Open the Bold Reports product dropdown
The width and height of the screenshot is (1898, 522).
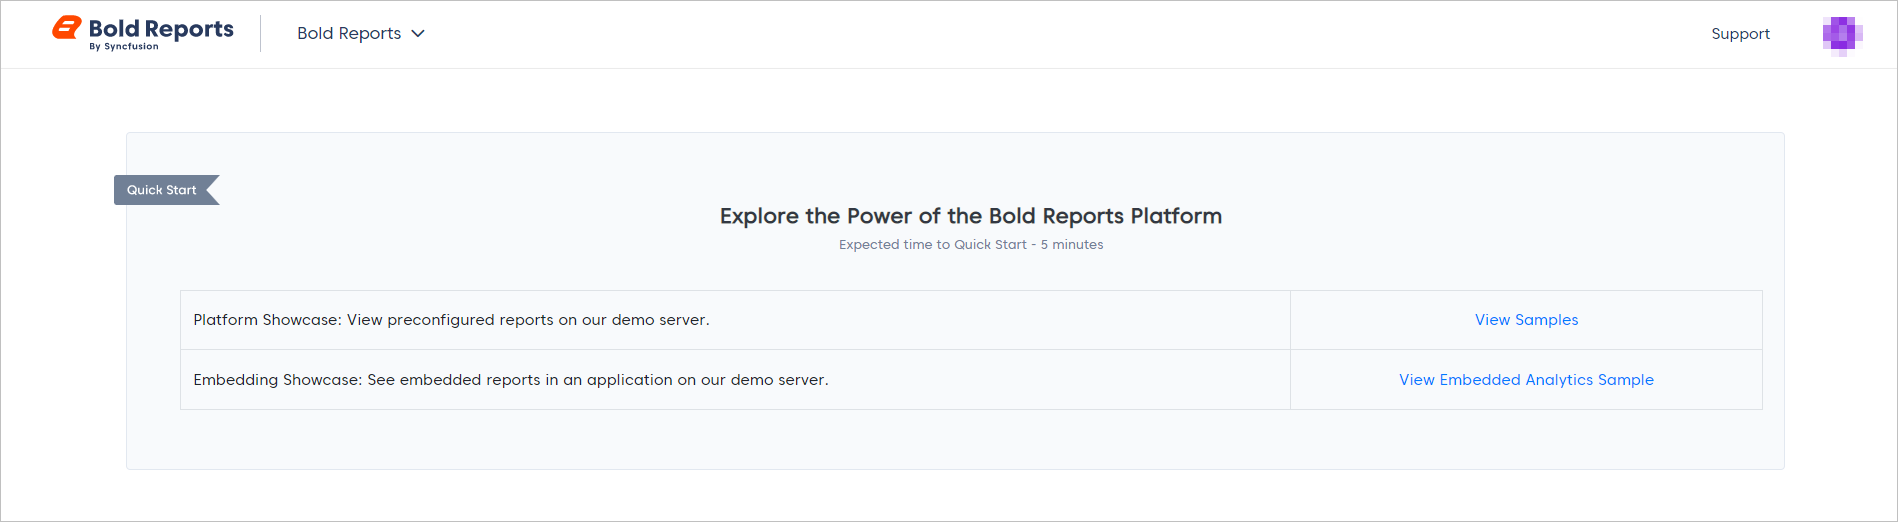361,33
